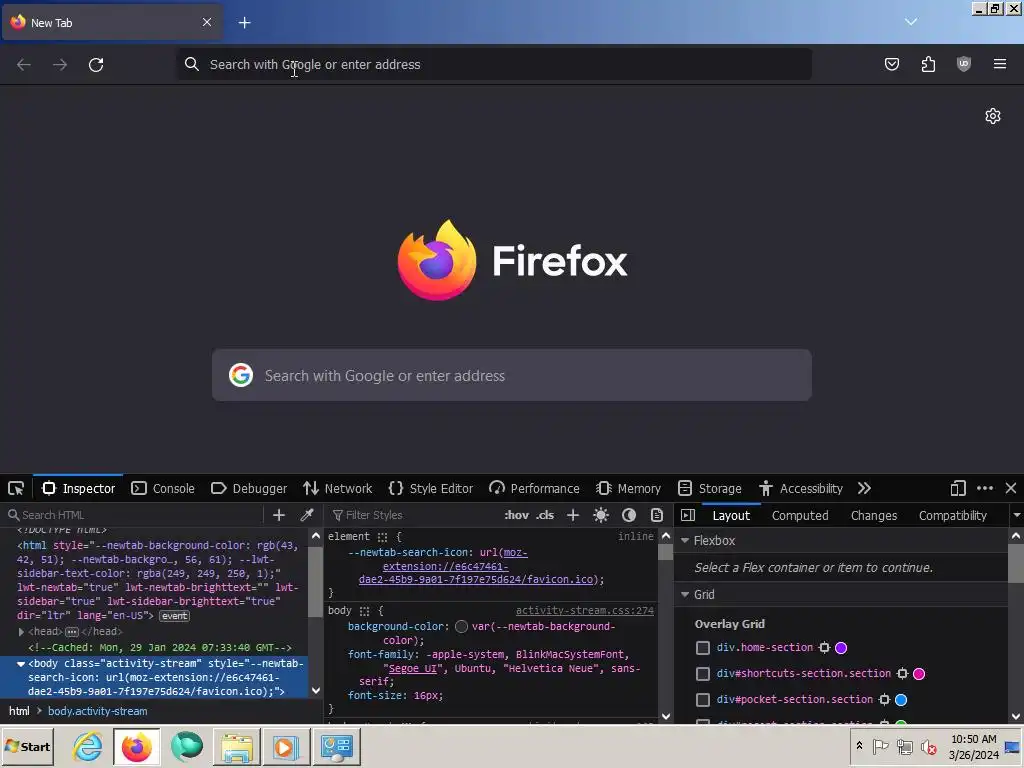Select body.activity-stream breadcrumb

pyautogui.click(x=97, y=711)
